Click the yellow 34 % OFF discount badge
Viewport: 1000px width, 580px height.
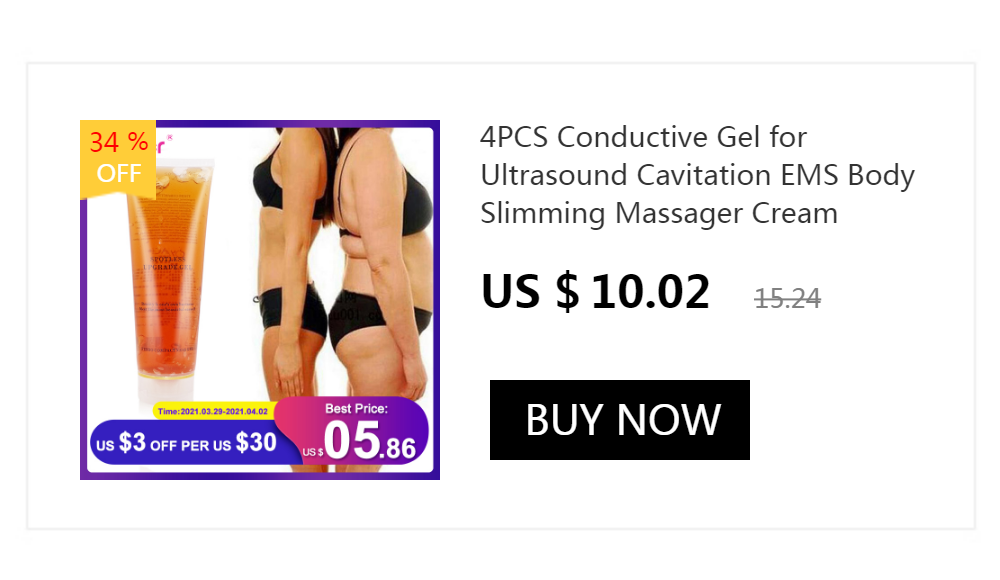(x=118, y=159)
